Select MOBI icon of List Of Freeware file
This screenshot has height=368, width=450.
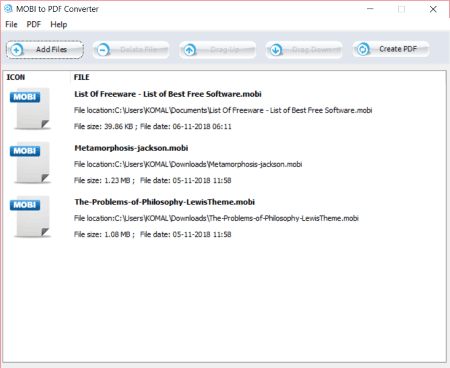(30, 109)
